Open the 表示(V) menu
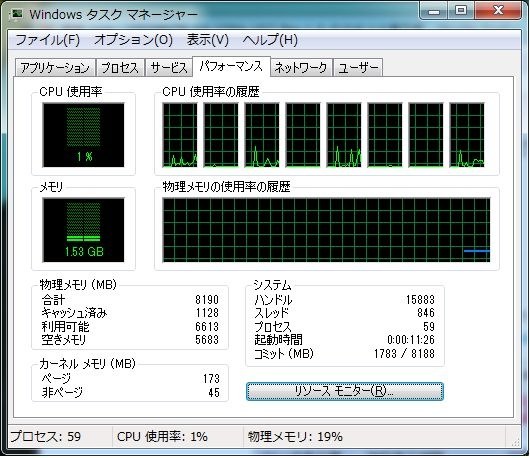The image size is (530, 458). point(208,40)
